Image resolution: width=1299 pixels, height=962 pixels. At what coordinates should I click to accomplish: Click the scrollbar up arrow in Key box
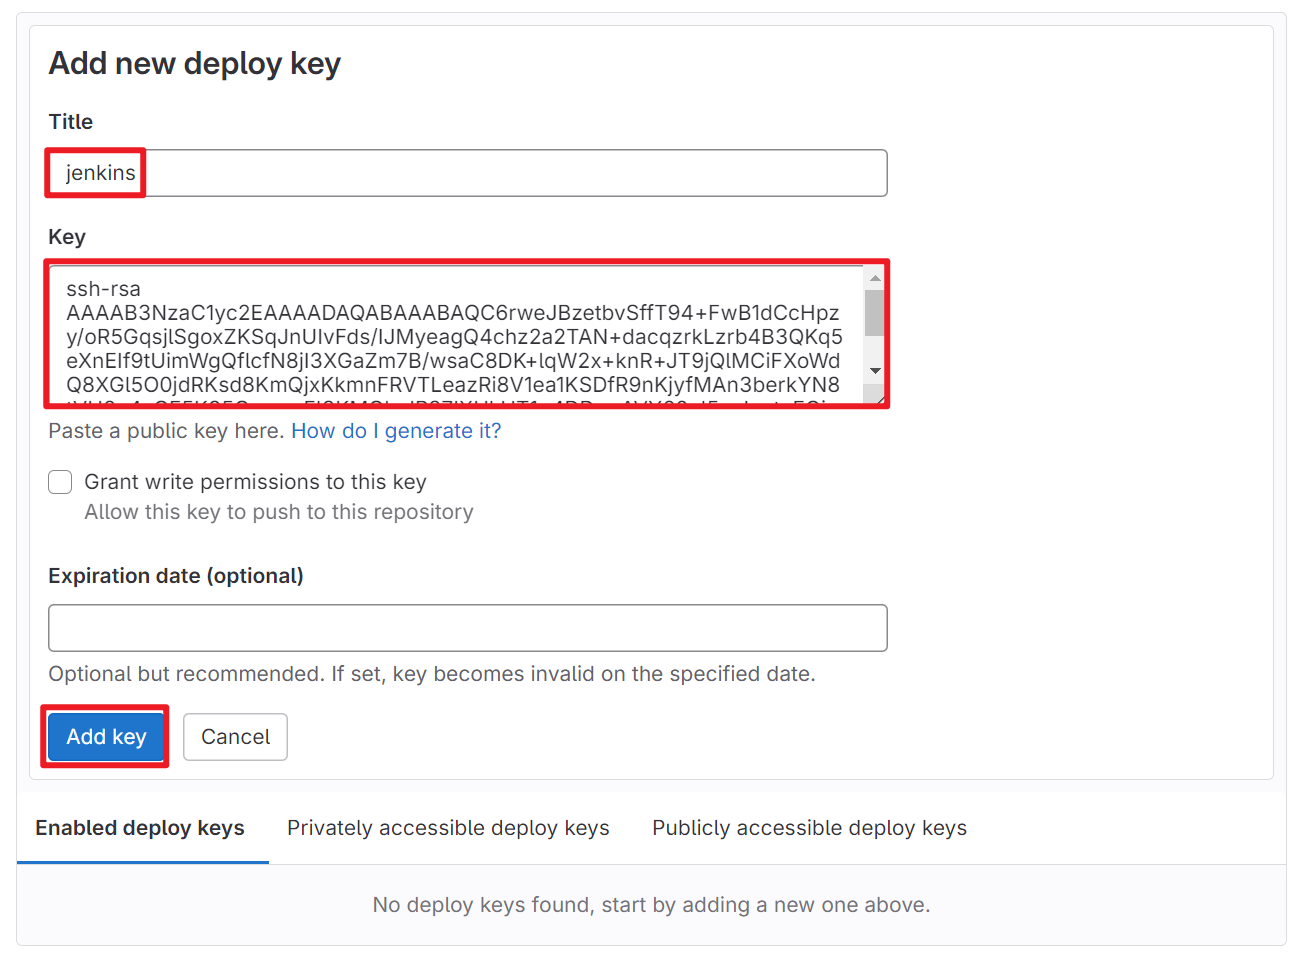[875, 278]
